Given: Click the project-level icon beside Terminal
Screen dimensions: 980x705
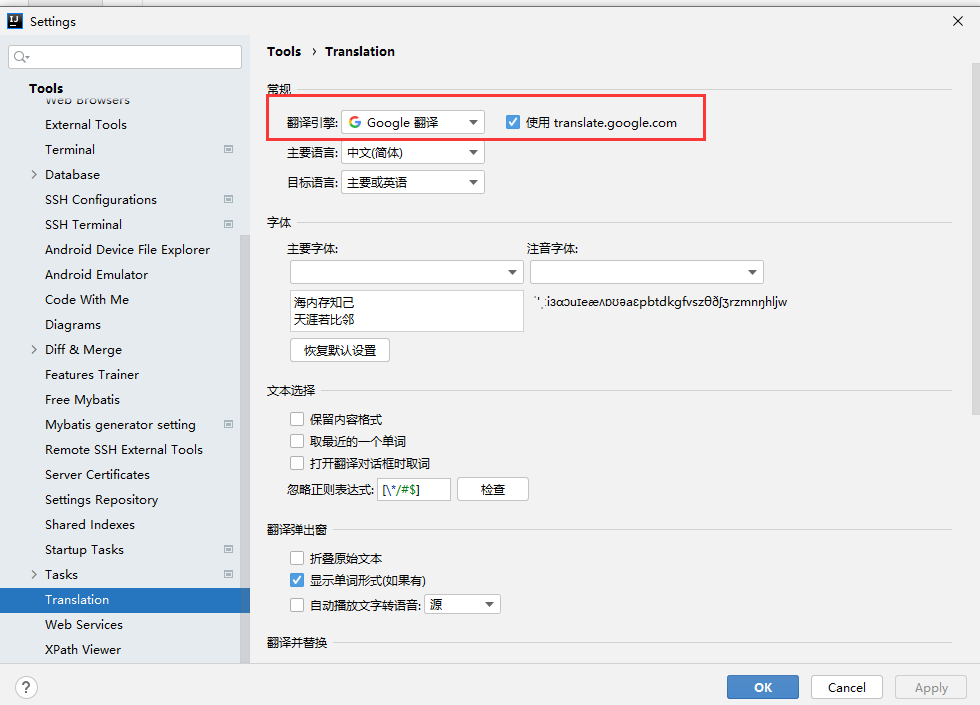Looking at the screenshot, I should tap(228, 149).
